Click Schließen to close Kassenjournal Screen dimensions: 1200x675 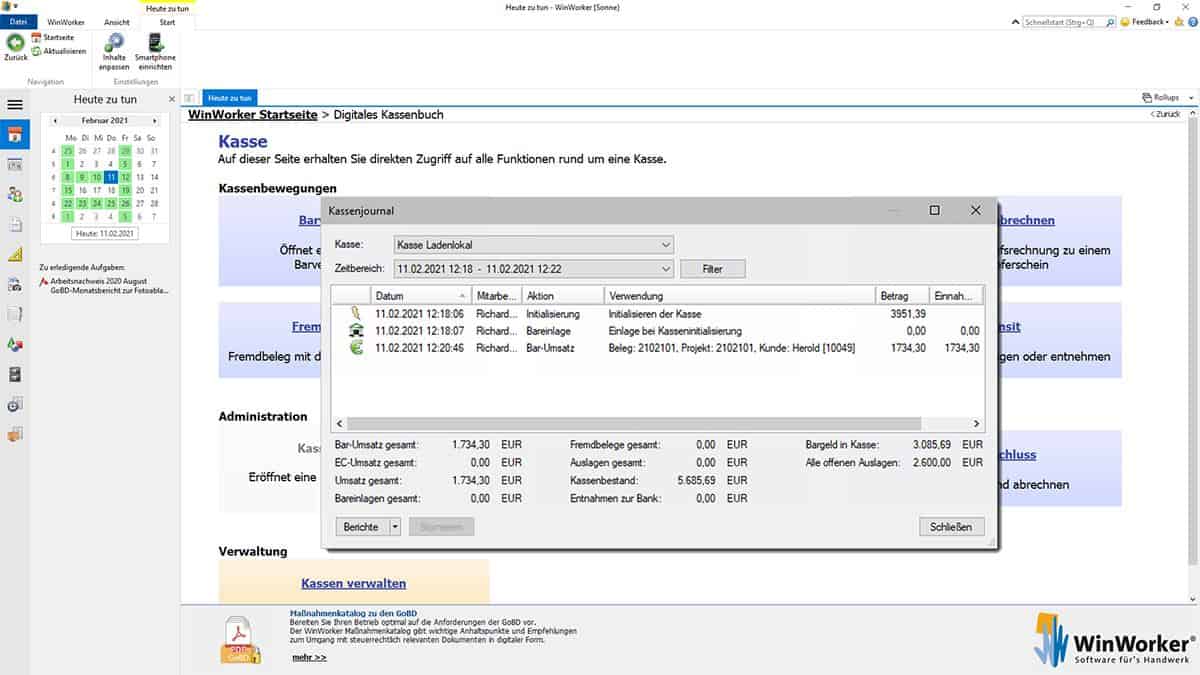click(951, 526)
